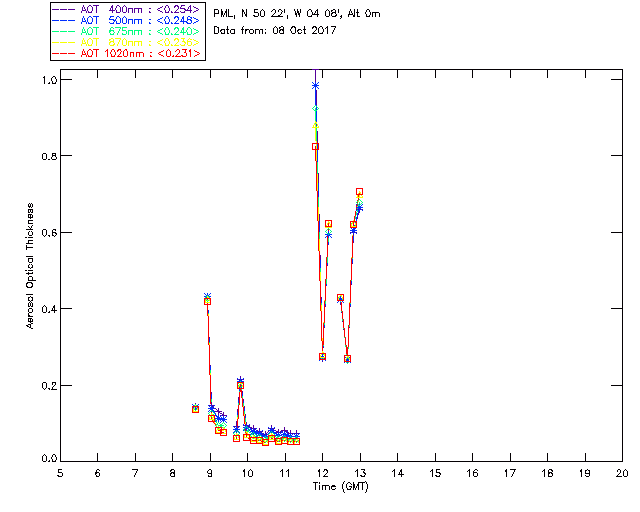The height and width of the screenshot is (512, 640).
Task: Click the 'Data from: 08 Oct 2017' text
Action: pyautogui.click(x=275, y=31)
